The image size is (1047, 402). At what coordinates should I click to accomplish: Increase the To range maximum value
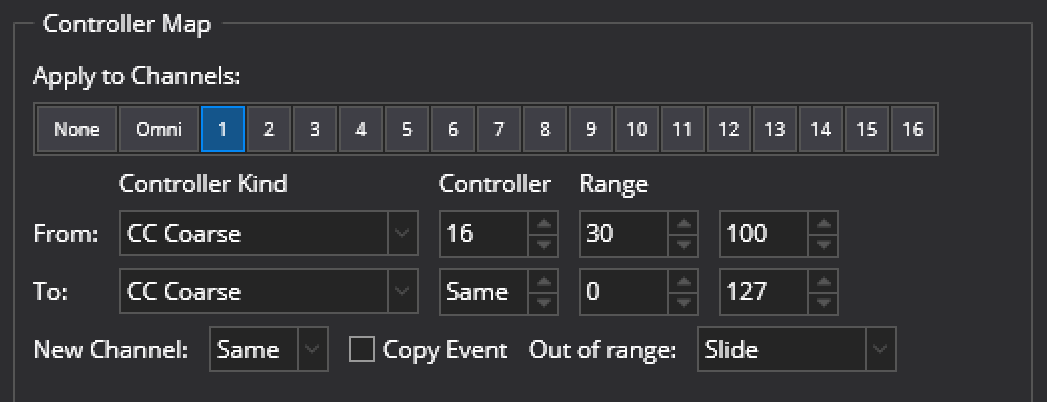coord(823,283)
